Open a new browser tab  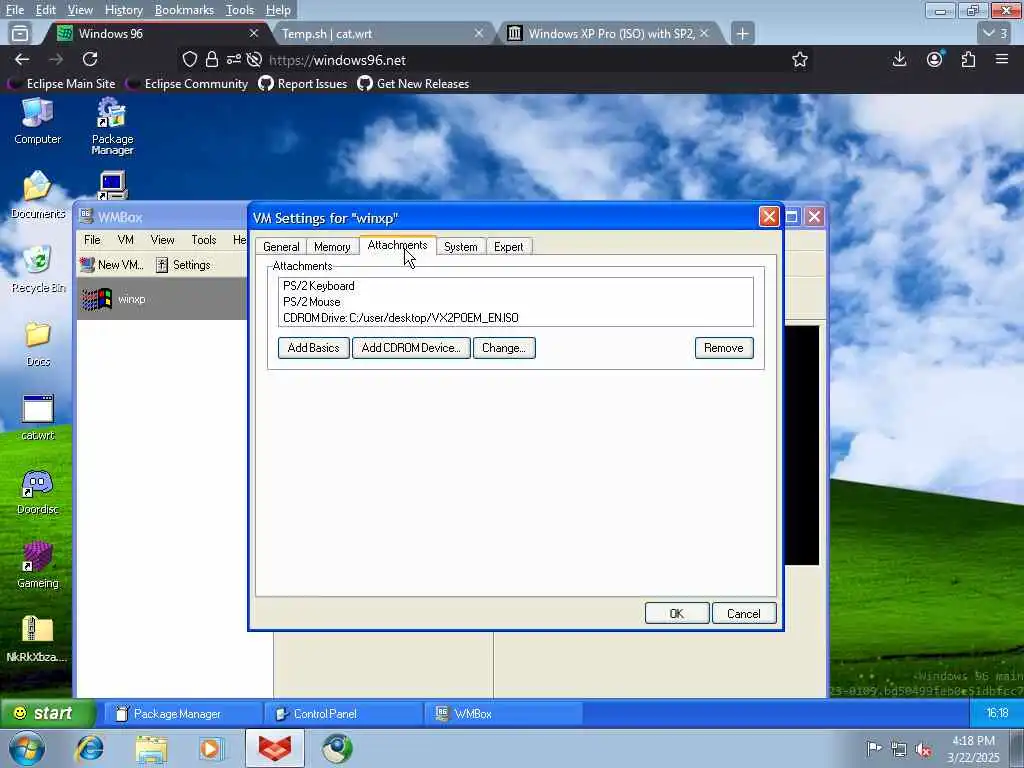pos(742,33)
